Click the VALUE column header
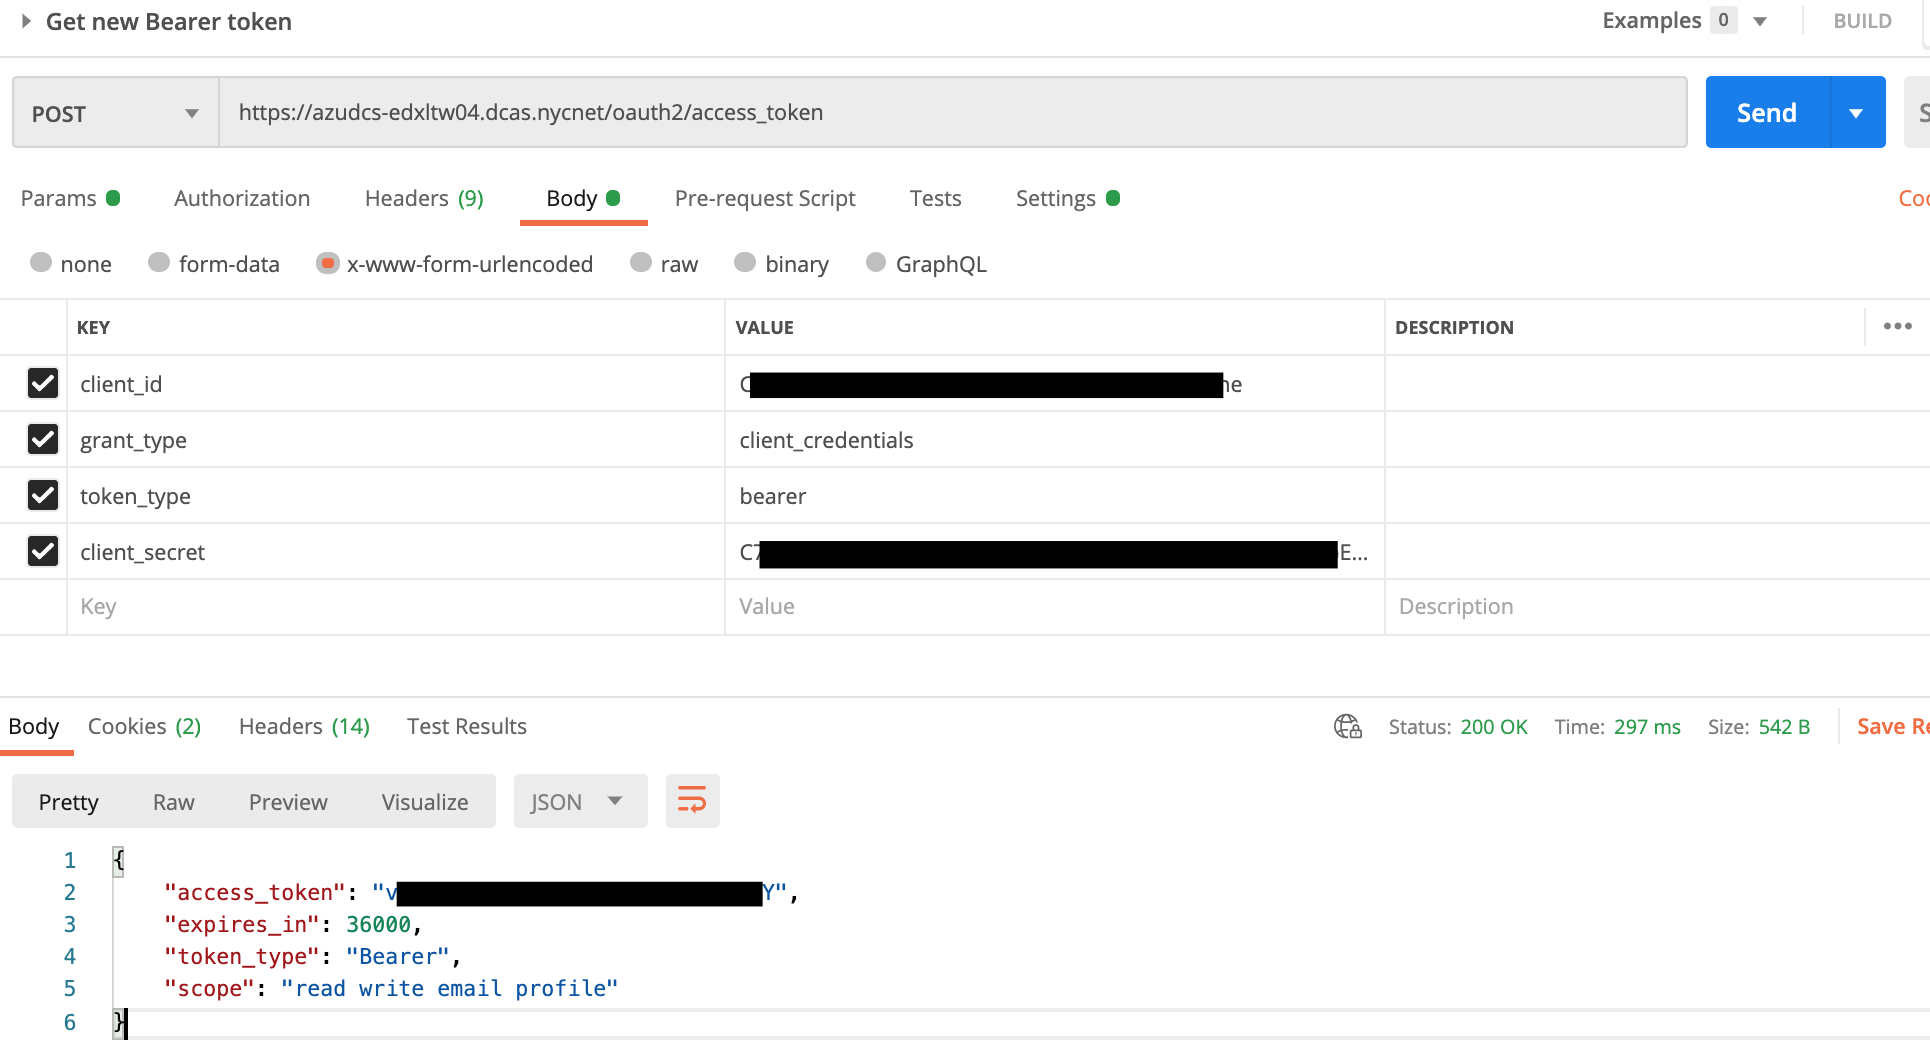 pos(764,327)
